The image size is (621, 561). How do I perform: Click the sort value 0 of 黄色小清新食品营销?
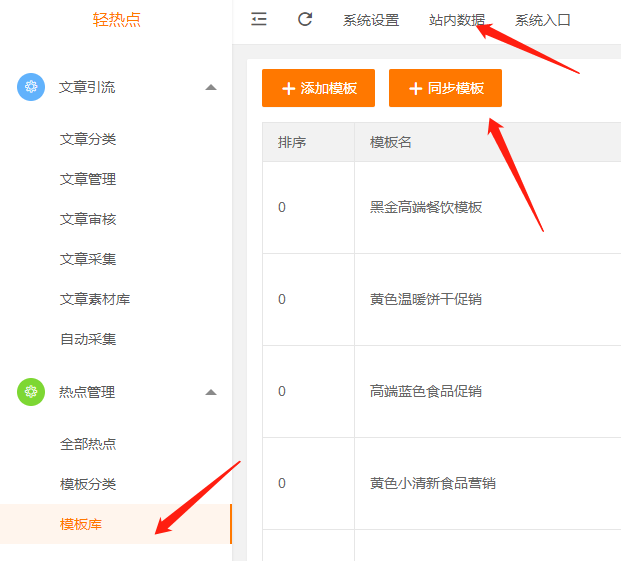click(x=282, y=483)
